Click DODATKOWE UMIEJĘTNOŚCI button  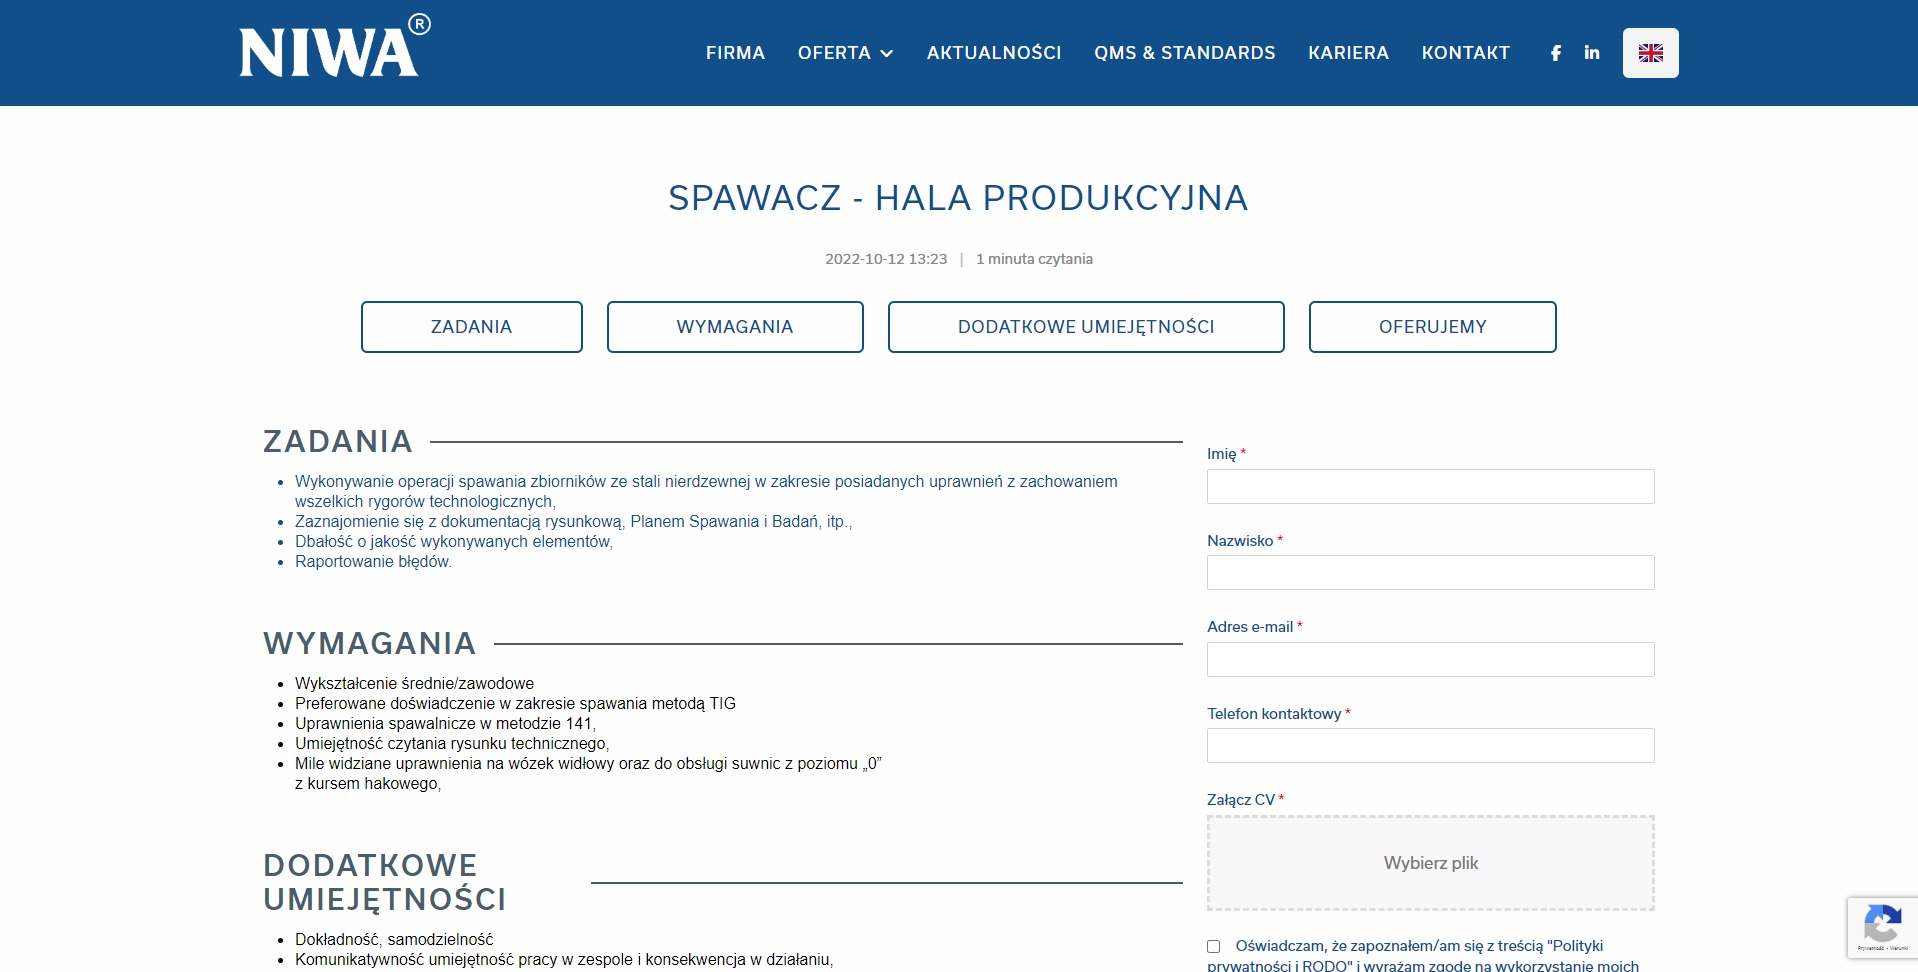(x=1086, y=327)
